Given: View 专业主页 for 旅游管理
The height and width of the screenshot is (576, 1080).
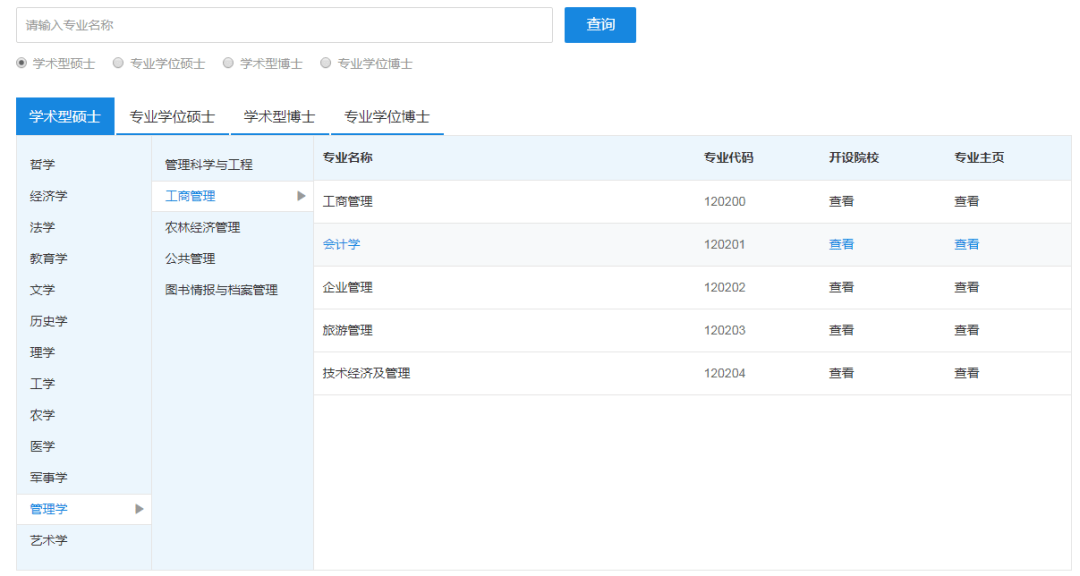Looking at the screenshot, I should (967, 331).
